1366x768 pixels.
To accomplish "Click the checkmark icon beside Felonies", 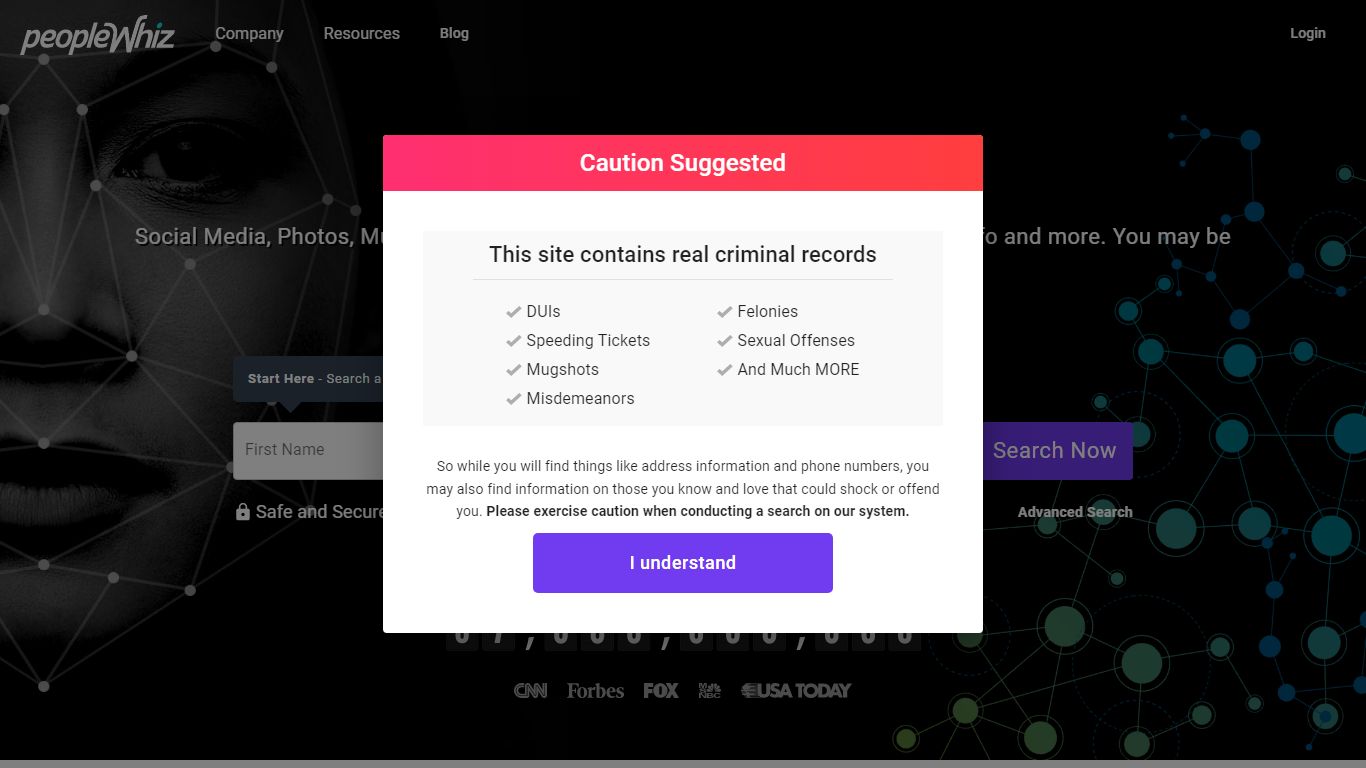I will [x=725, y=312].
